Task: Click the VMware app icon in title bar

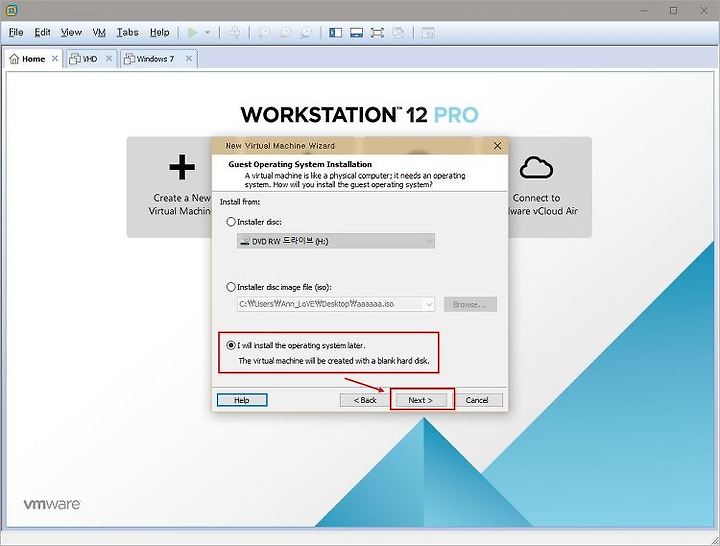Action: 12,10
